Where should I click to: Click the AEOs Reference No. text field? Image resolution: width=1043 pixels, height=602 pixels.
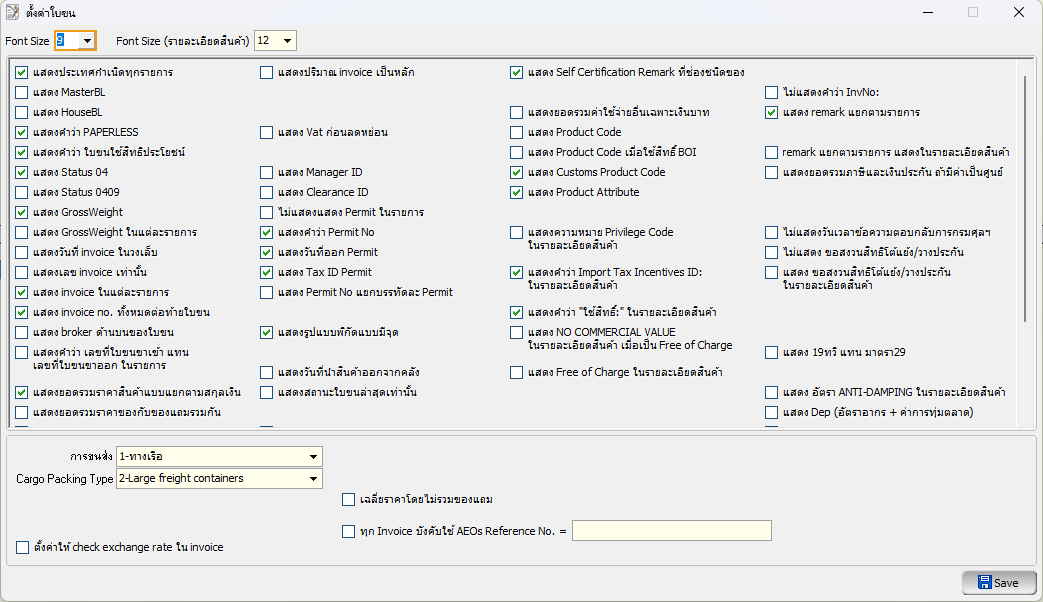(671, 531)
